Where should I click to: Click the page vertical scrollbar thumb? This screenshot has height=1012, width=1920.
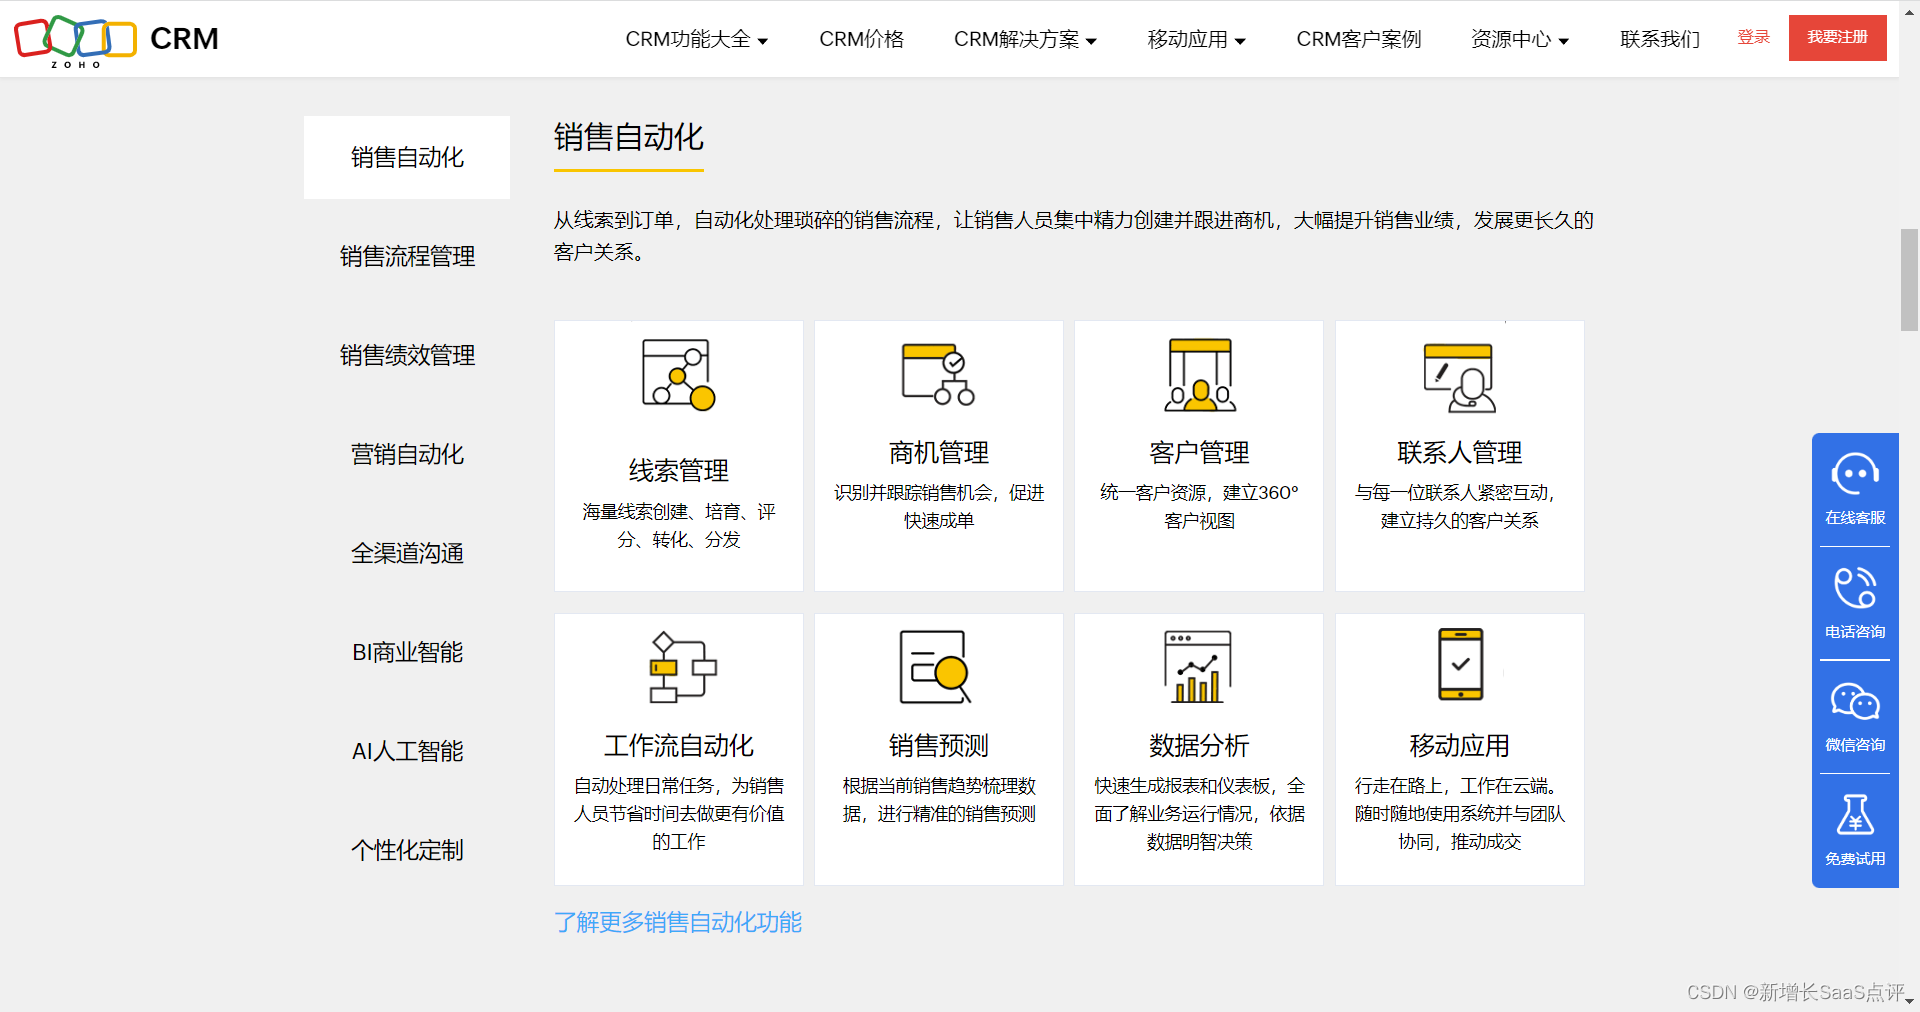coord(1909,279)
